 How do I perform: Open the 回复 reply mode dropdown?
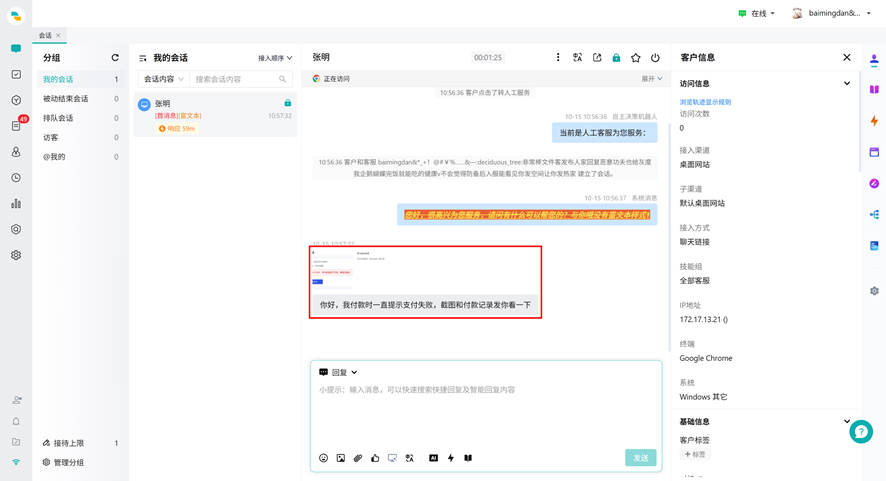338,372
